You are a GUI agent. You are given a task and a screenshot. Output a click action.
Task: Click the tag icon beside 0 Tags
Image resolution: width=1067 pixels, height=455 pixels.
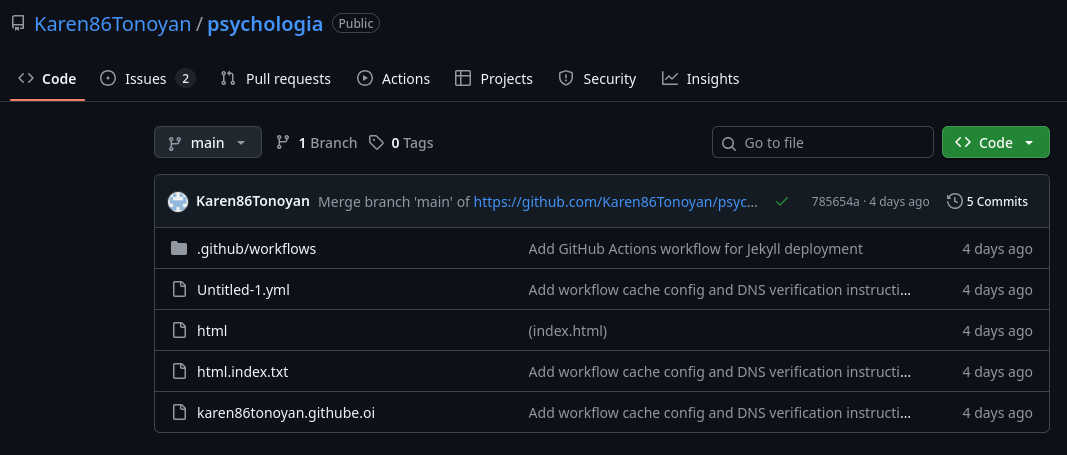point(376,143)
